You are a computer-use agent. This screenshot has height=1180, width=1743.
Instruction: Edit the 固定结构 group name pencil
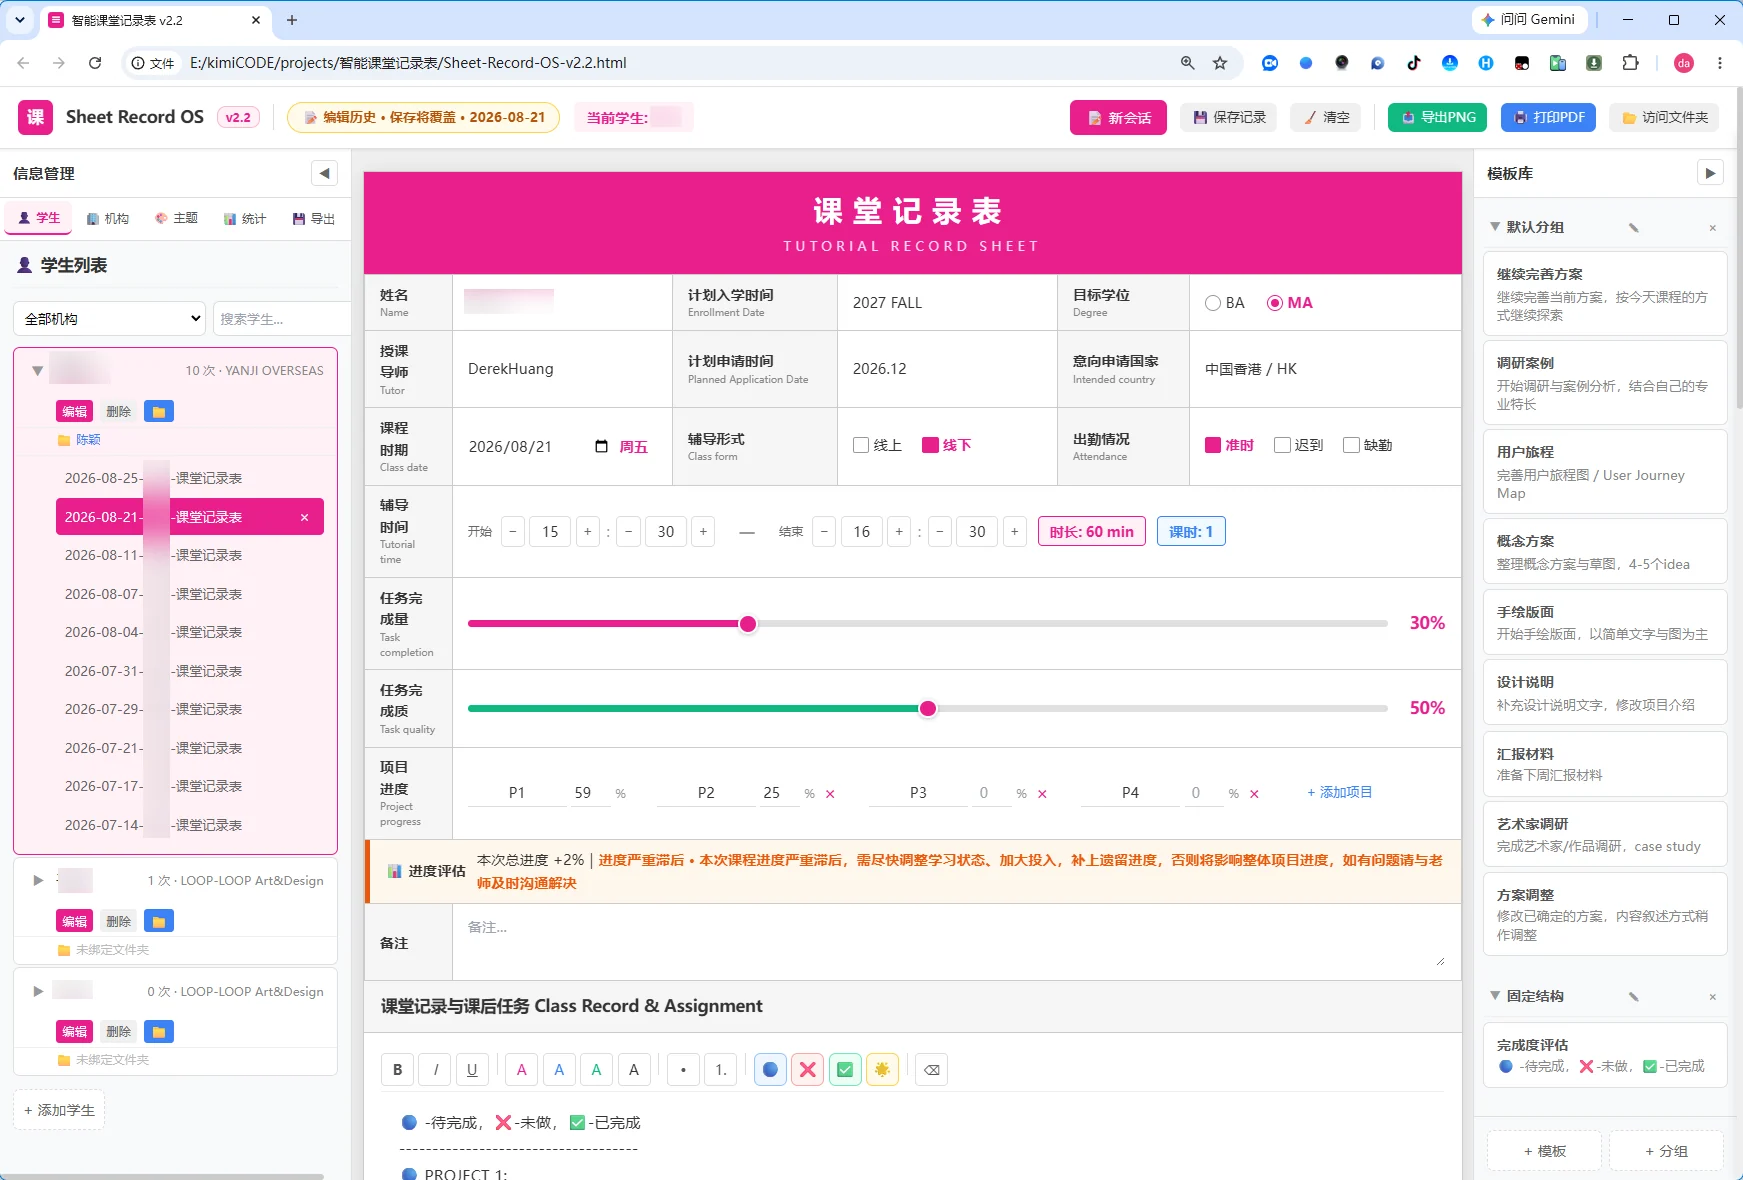tap(1633, 996)
